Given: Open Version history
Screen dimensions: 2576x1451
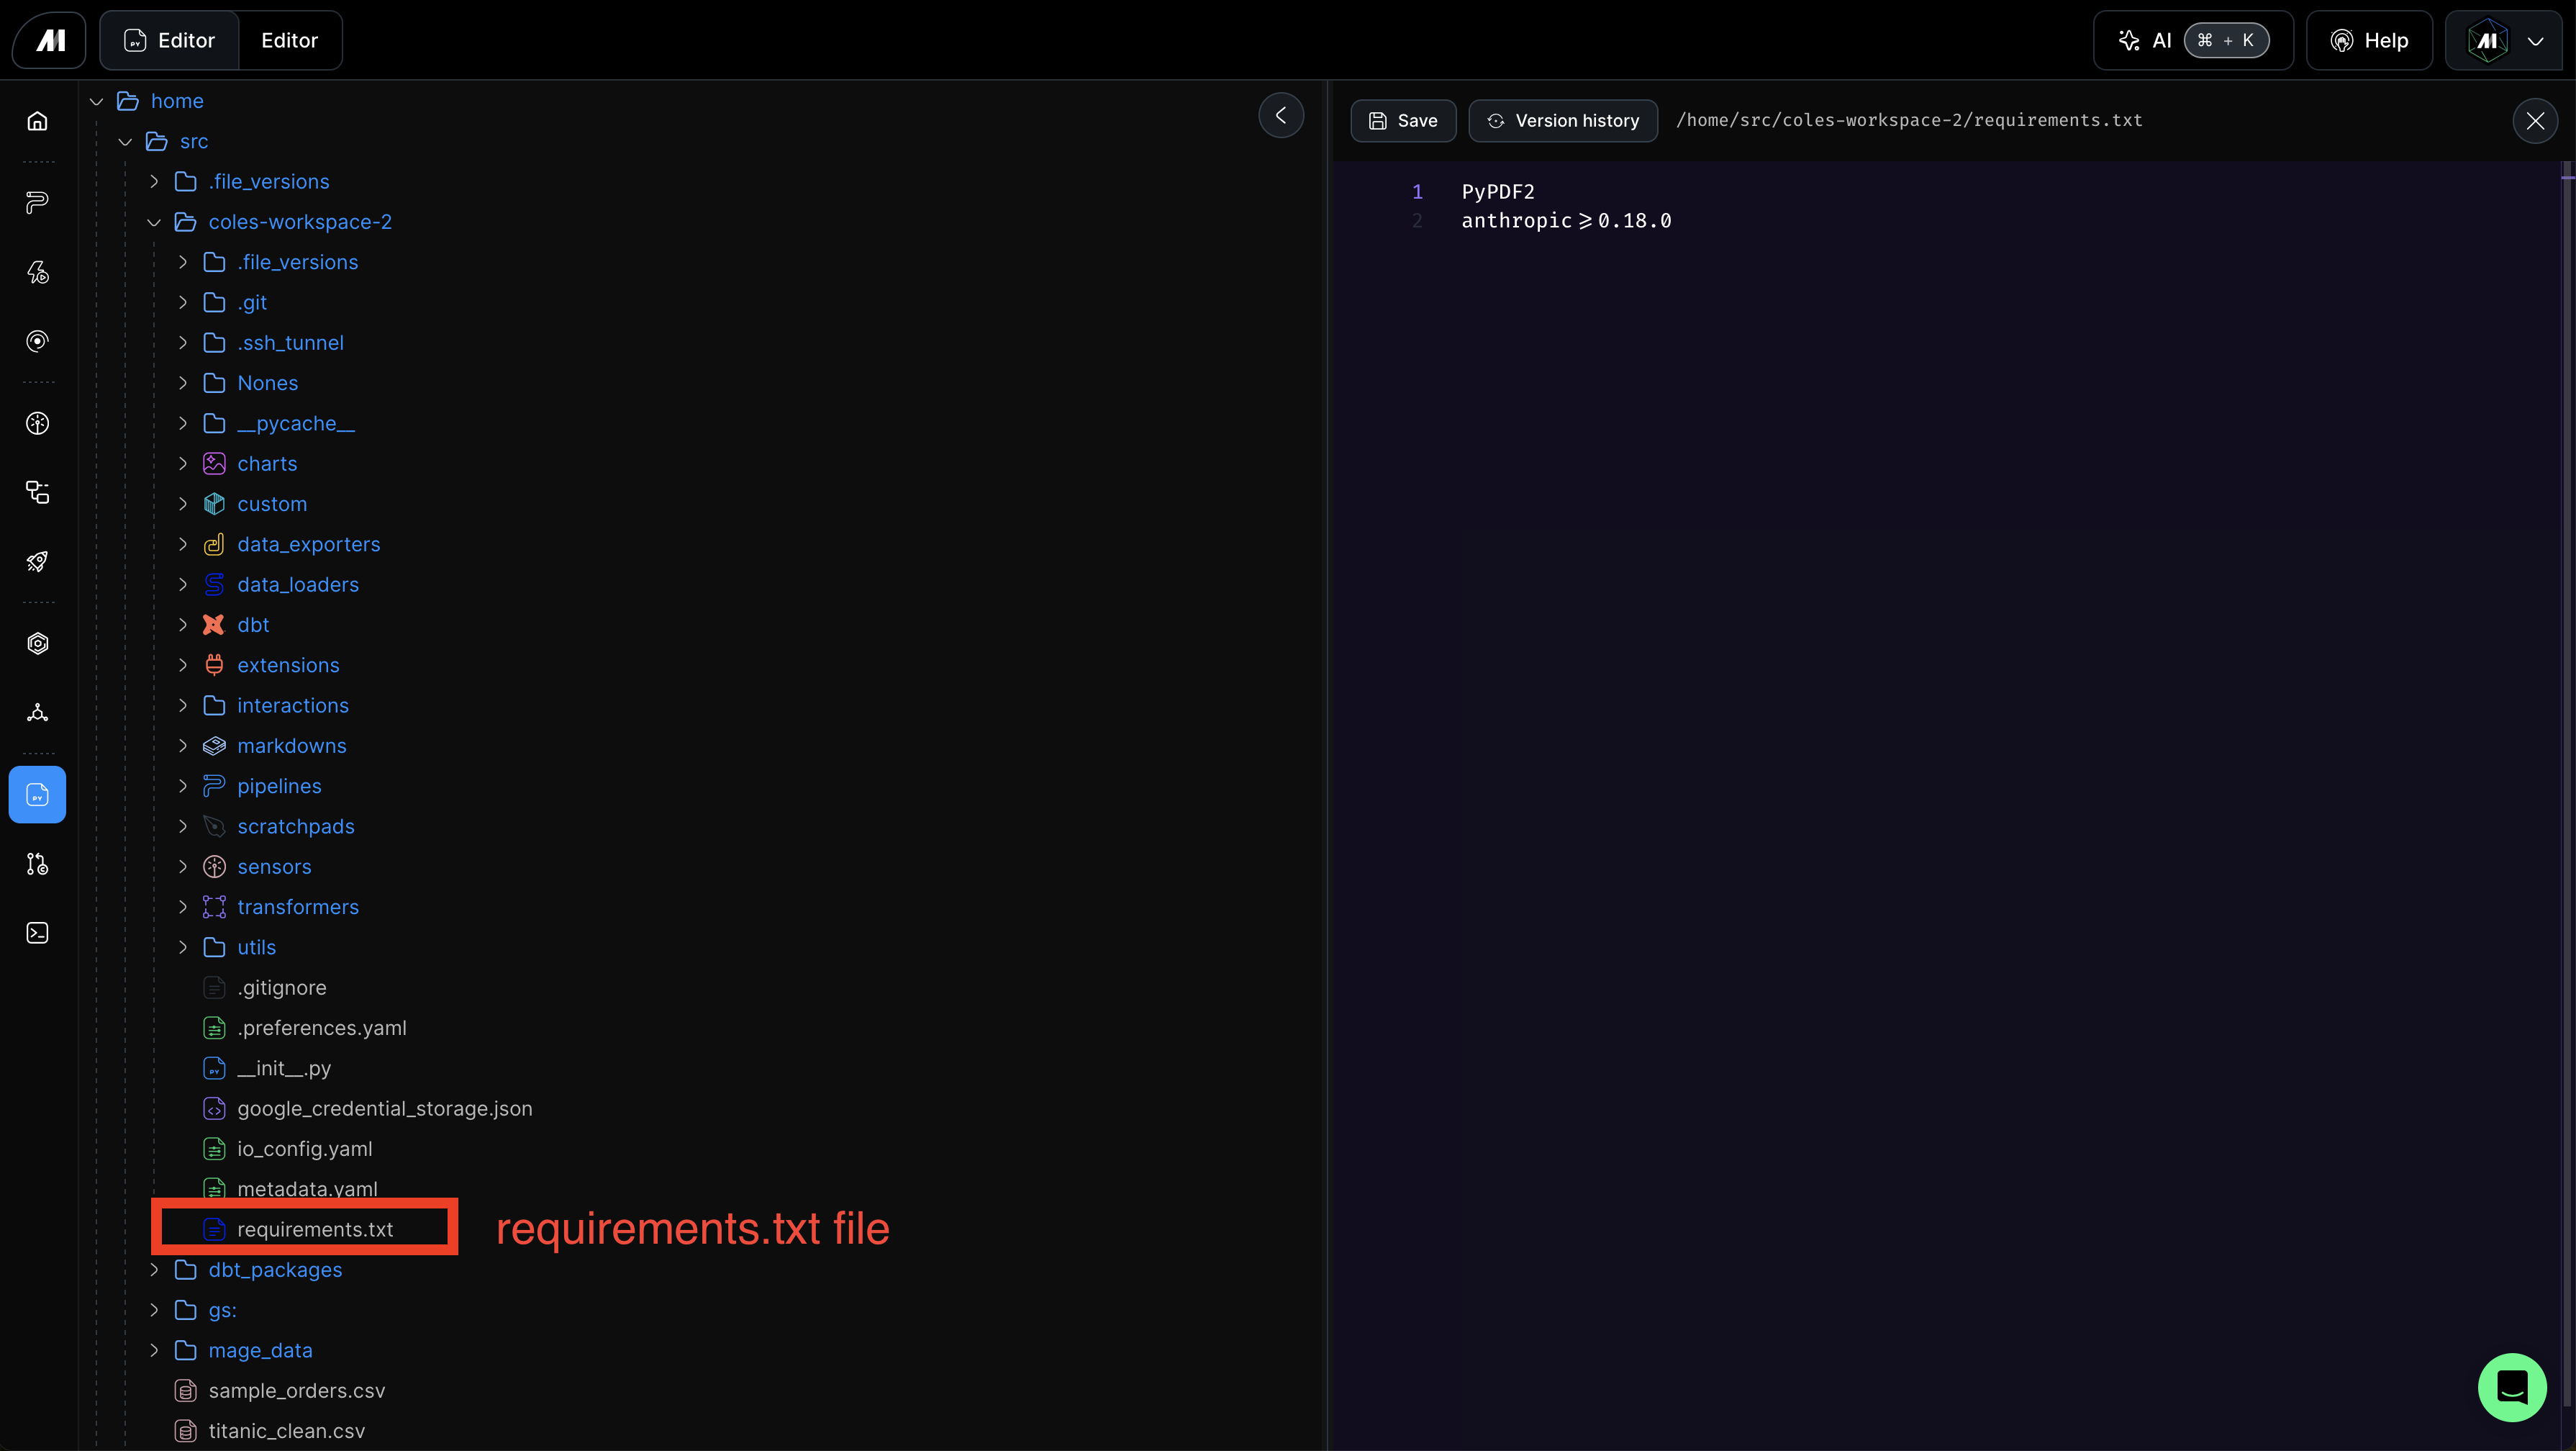Looking at the screenshot, I should click(1562, 121).
